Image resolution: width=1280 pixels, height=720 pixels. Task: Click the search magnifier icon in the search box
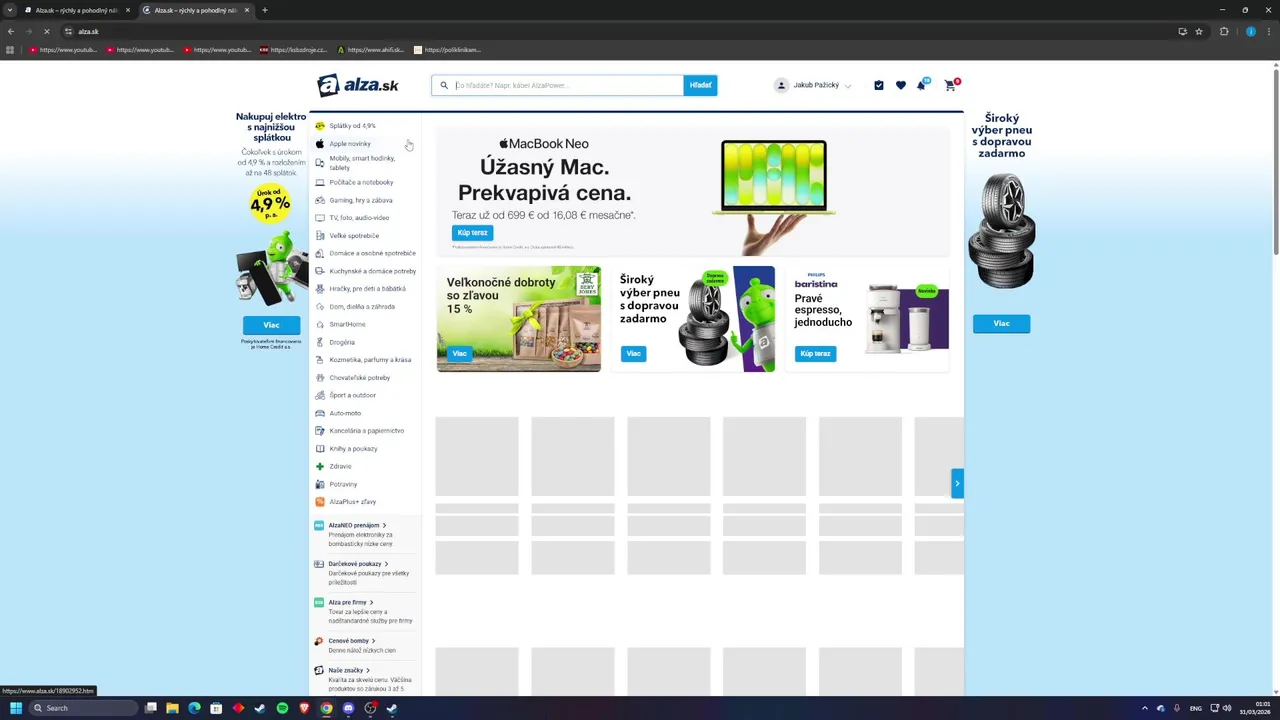coord(444,85)
